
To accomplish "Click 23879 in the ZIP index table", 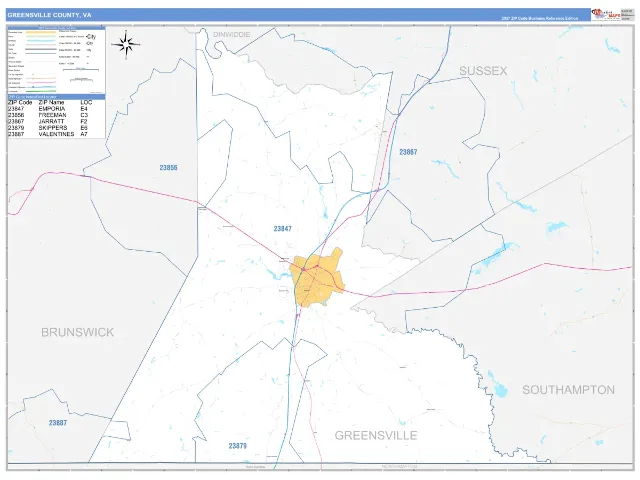I will point(16,128).
